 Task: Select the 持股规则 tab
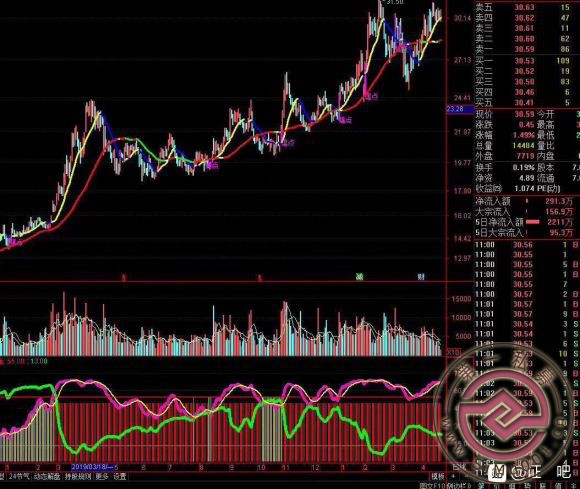78,476
